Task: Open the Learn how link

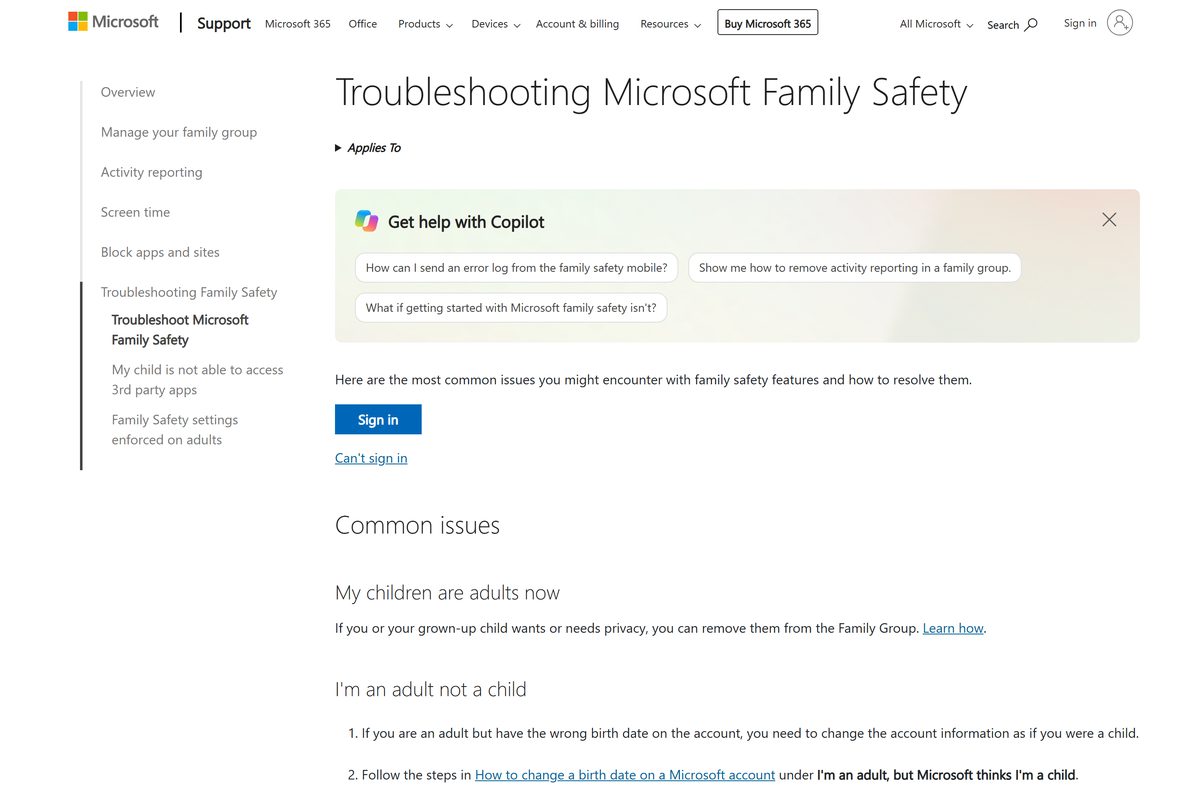Action: 953,628
